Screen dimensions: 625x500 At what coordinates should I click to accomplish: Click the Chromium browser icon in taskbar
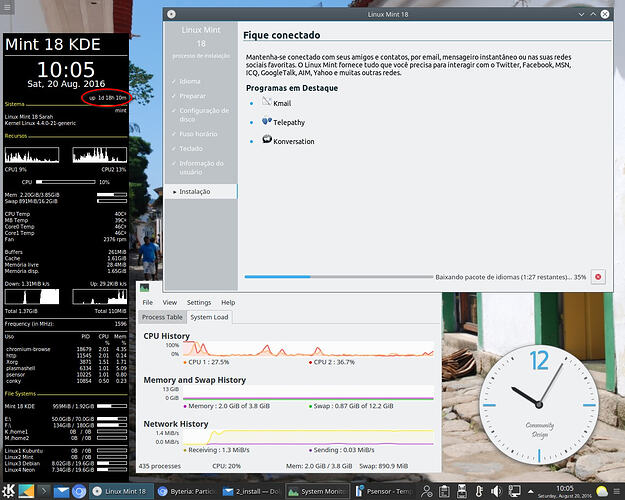click(79, 491)
